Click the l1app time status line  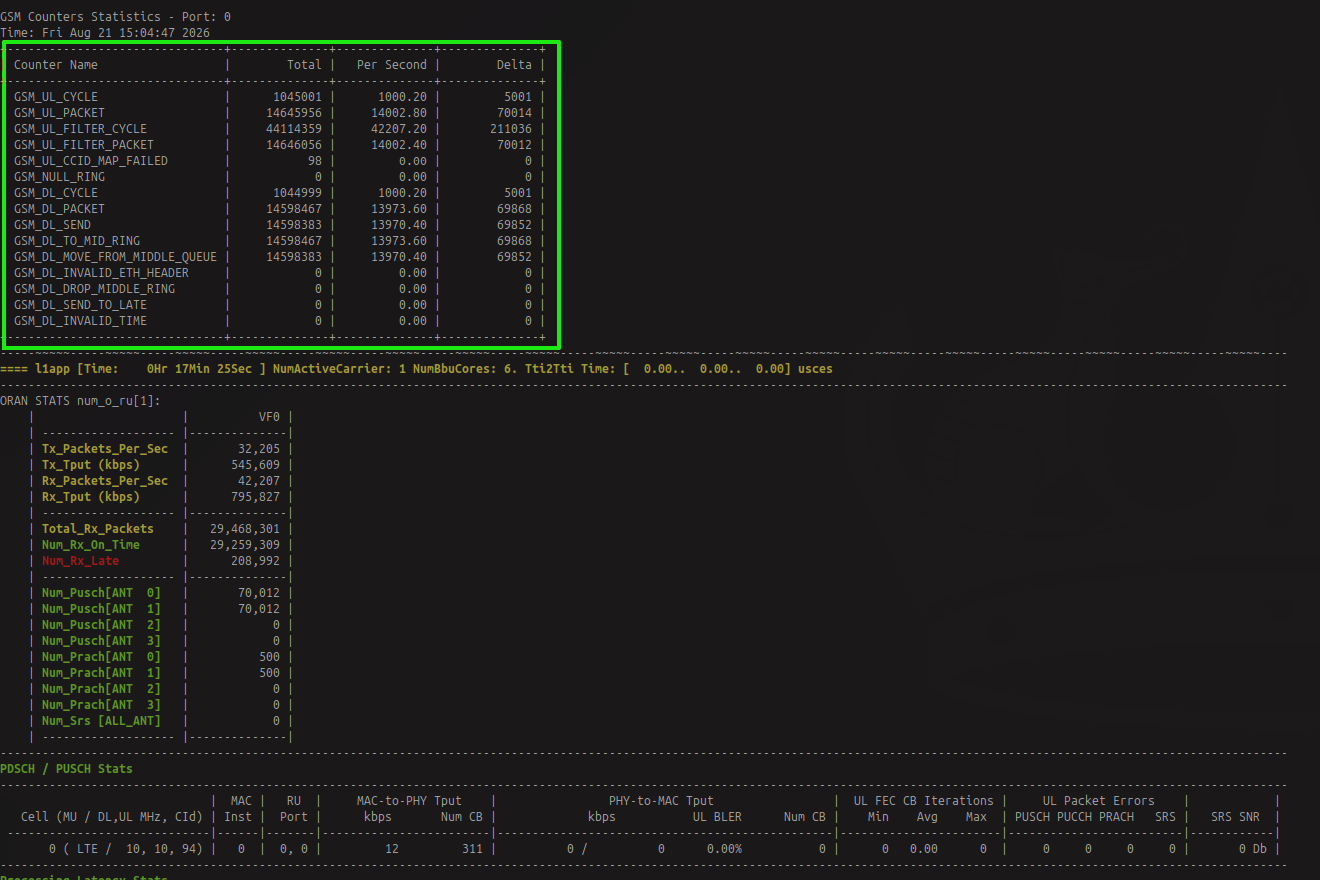[416, 369]
